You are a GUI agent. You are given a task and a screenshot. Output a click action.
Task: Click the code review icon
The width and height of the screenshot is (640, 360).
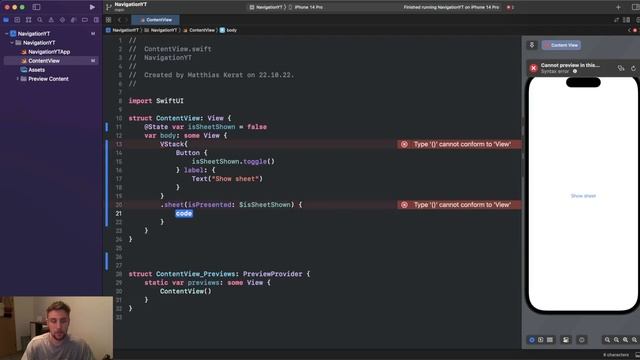point(616,20)
